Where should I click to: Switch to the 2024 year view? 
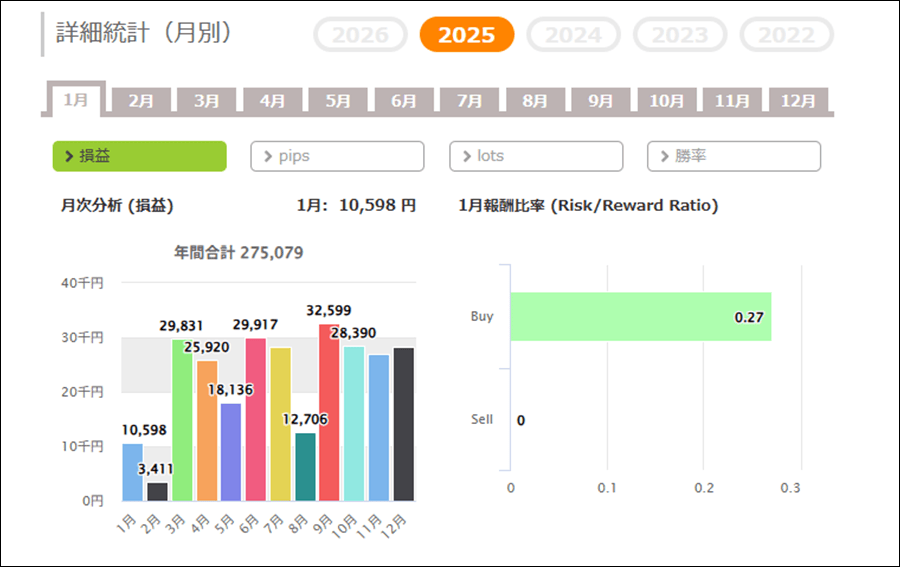click(x=574, y=35)
